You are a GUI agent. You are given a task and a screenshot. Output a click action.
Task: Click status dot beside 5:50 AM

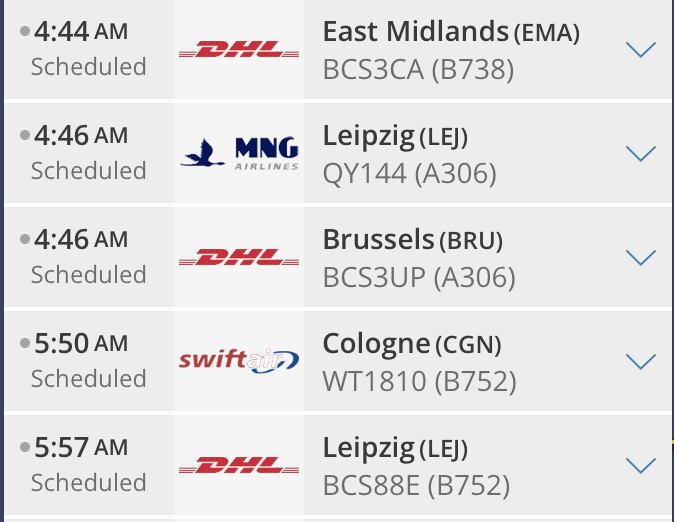pyautogui.click(x=25, y=343)
